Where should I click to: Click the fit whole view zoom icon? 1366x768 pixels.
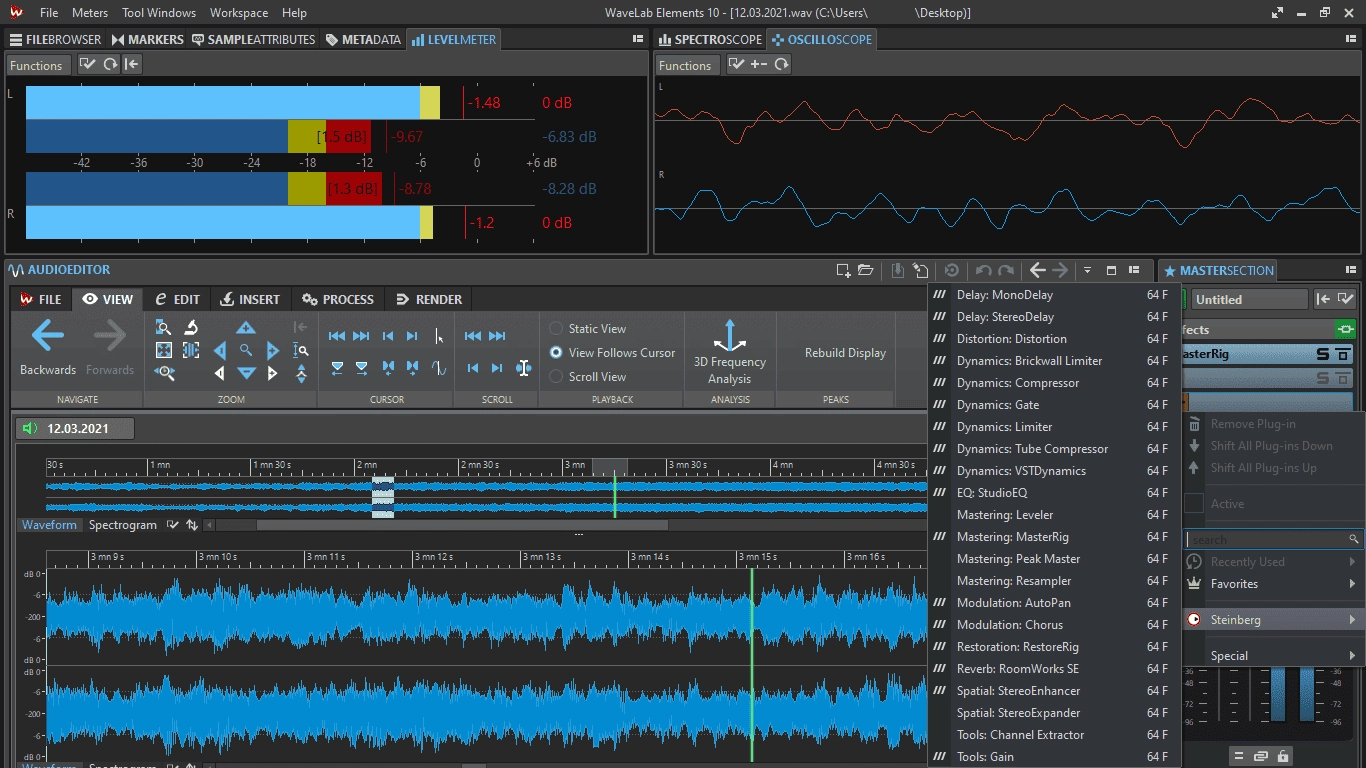(164, 350)
